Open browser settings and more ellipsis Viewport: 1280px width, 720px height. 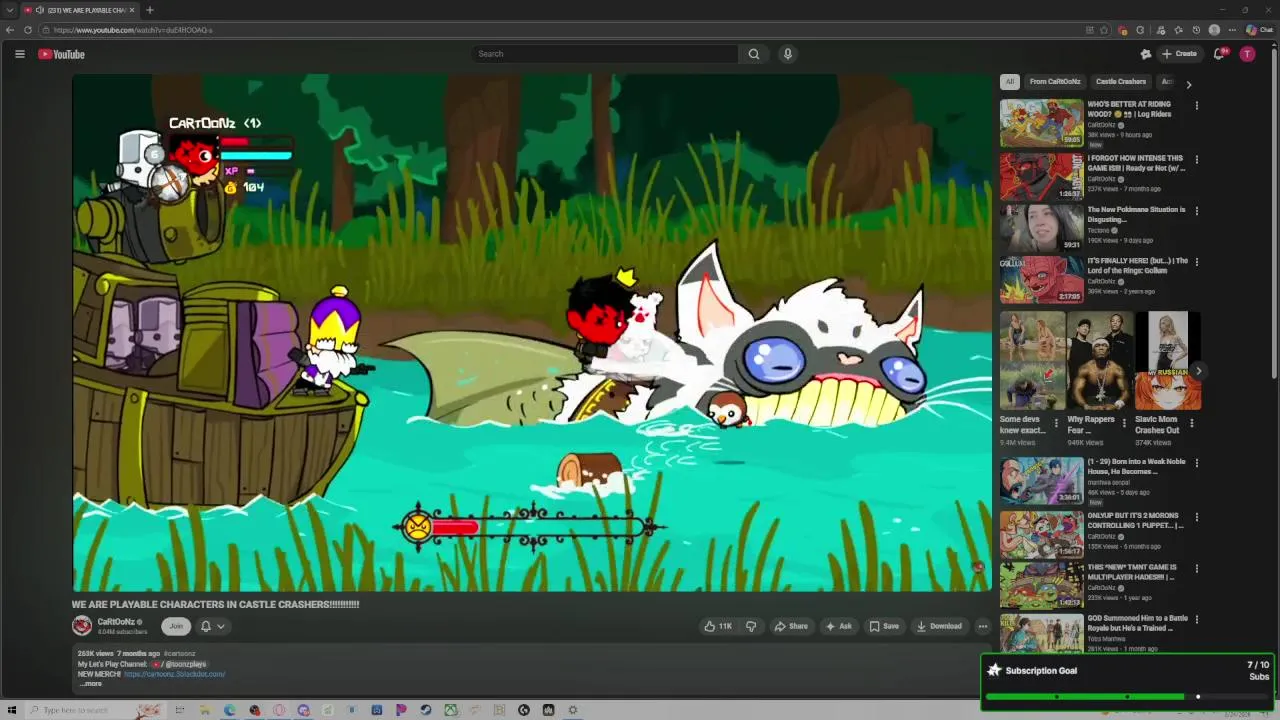coord(1232,30)
